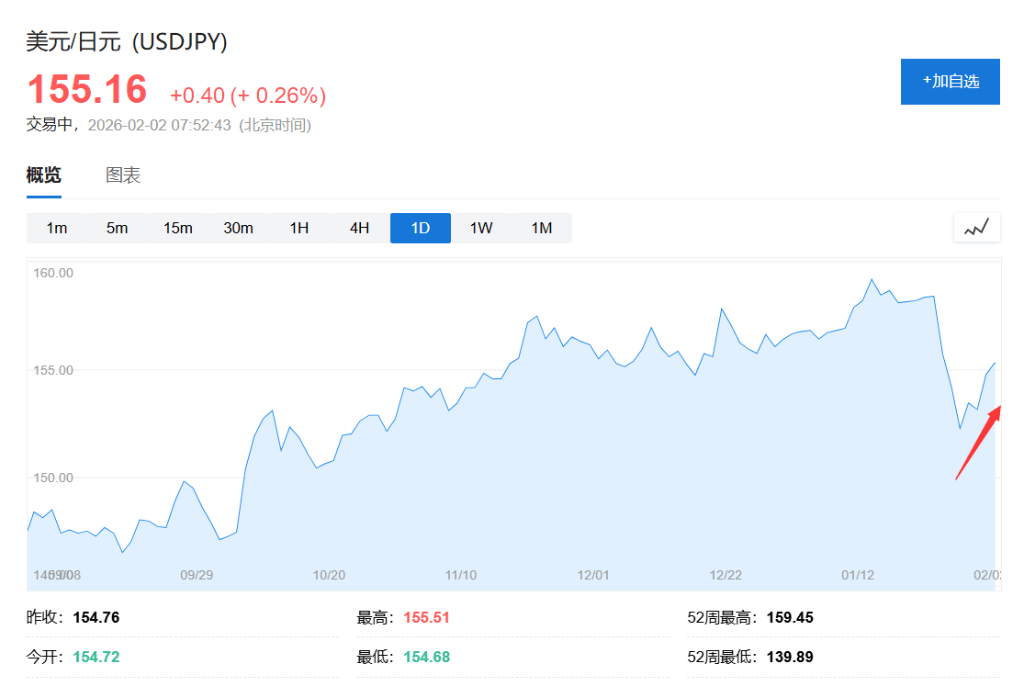Switch chart to 15m interval
The width and height of the screenshot is (1024, 697).
[178, 228]
